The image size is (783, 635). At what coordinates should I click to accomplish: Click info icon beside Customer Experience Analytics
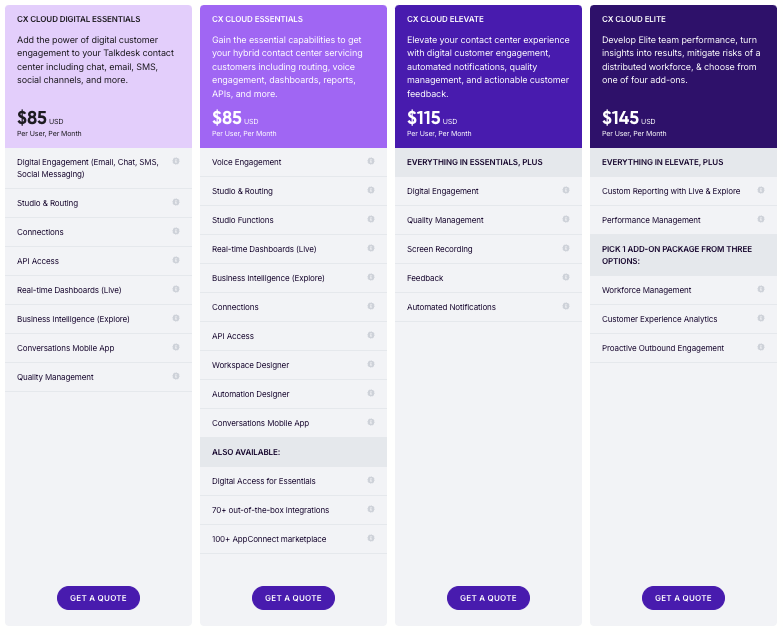(x=761, y=318)
